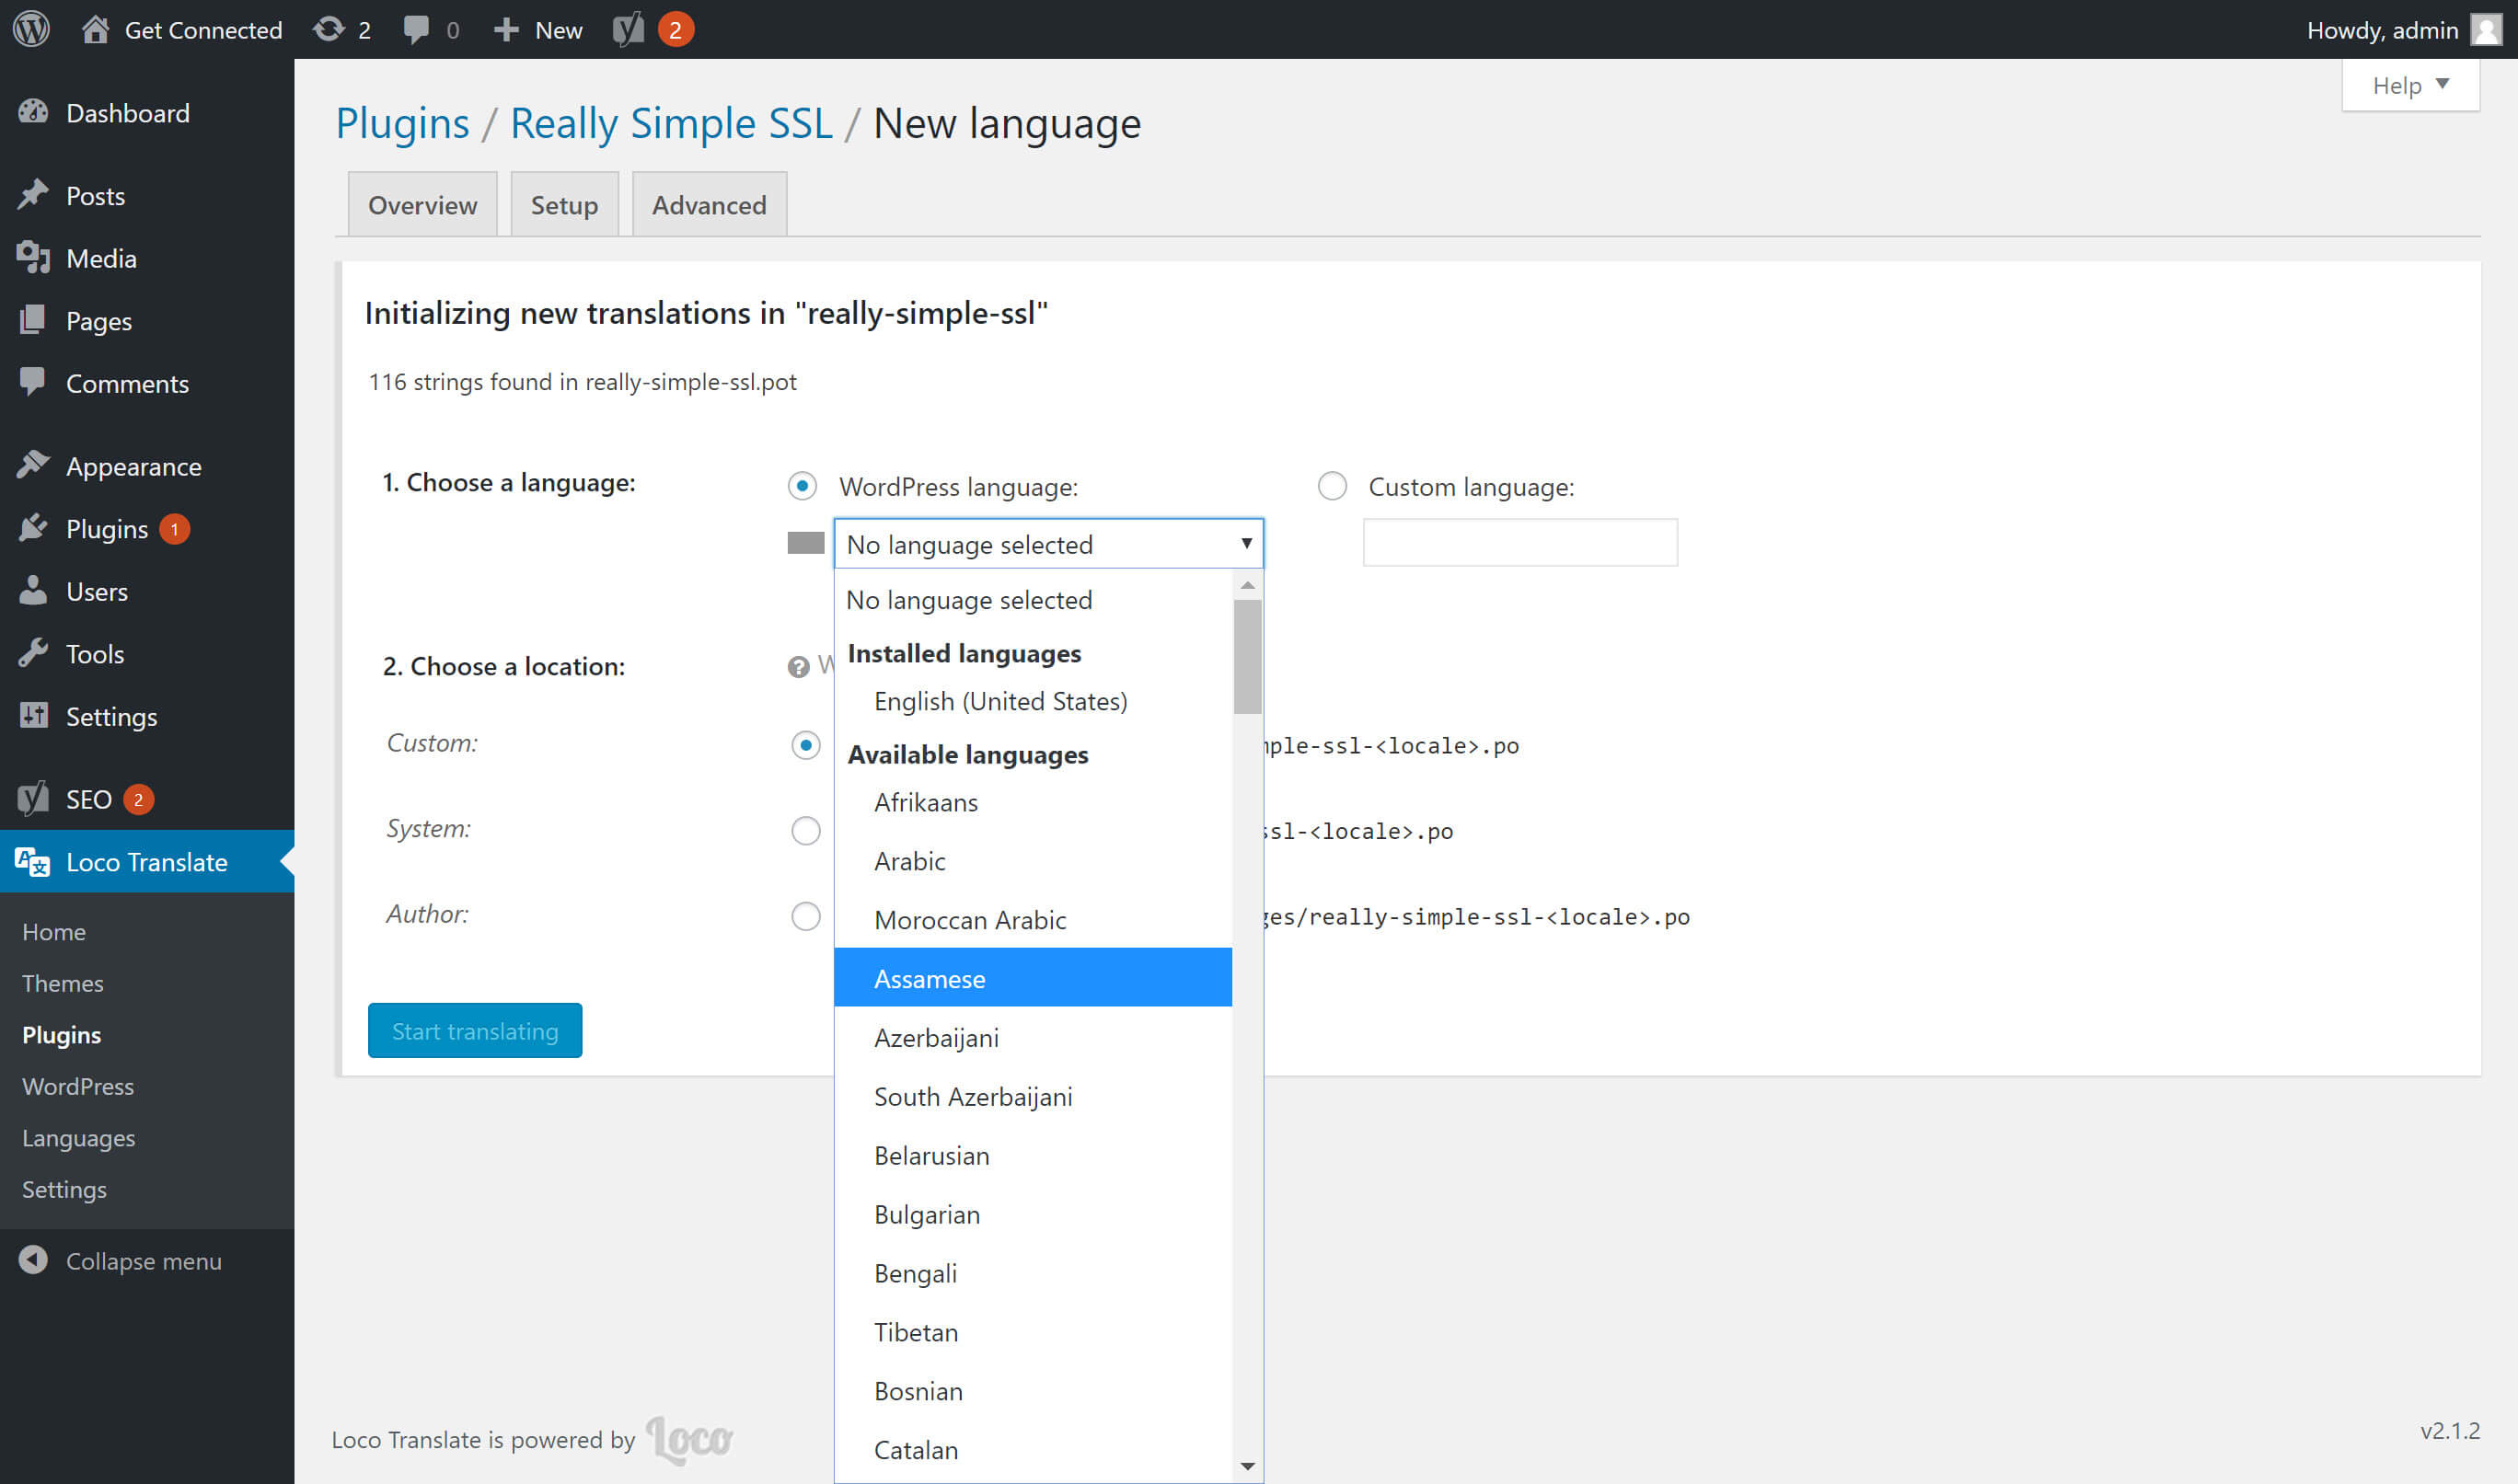Choose Moroccan Arabic from the list
The width and height of the screenshot is (2518, 1484).
click(1033, 920)
